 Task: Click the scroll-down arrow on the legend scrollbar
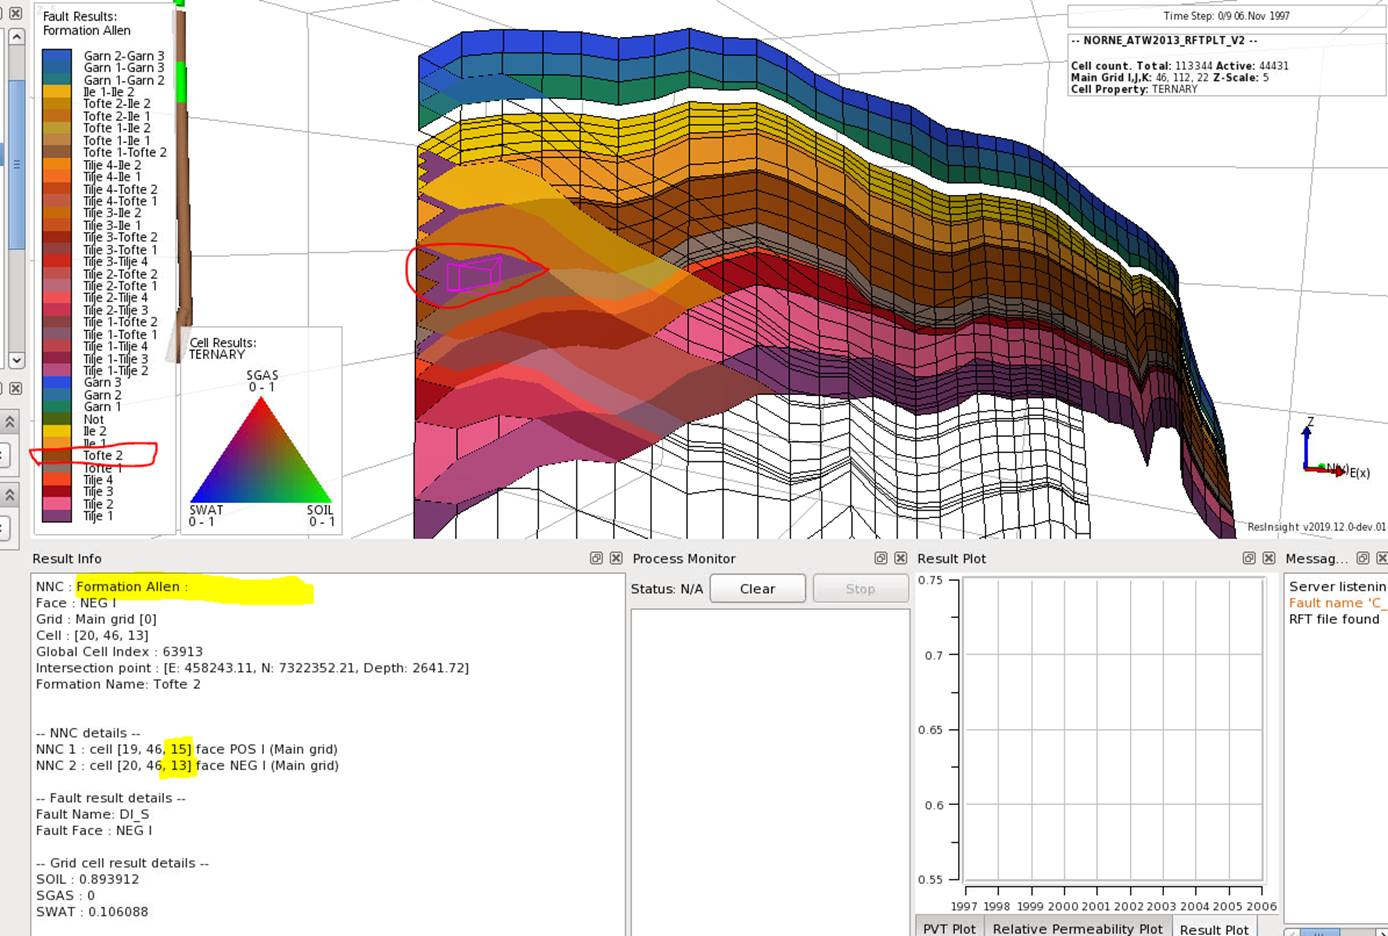[x=16, y=360]
